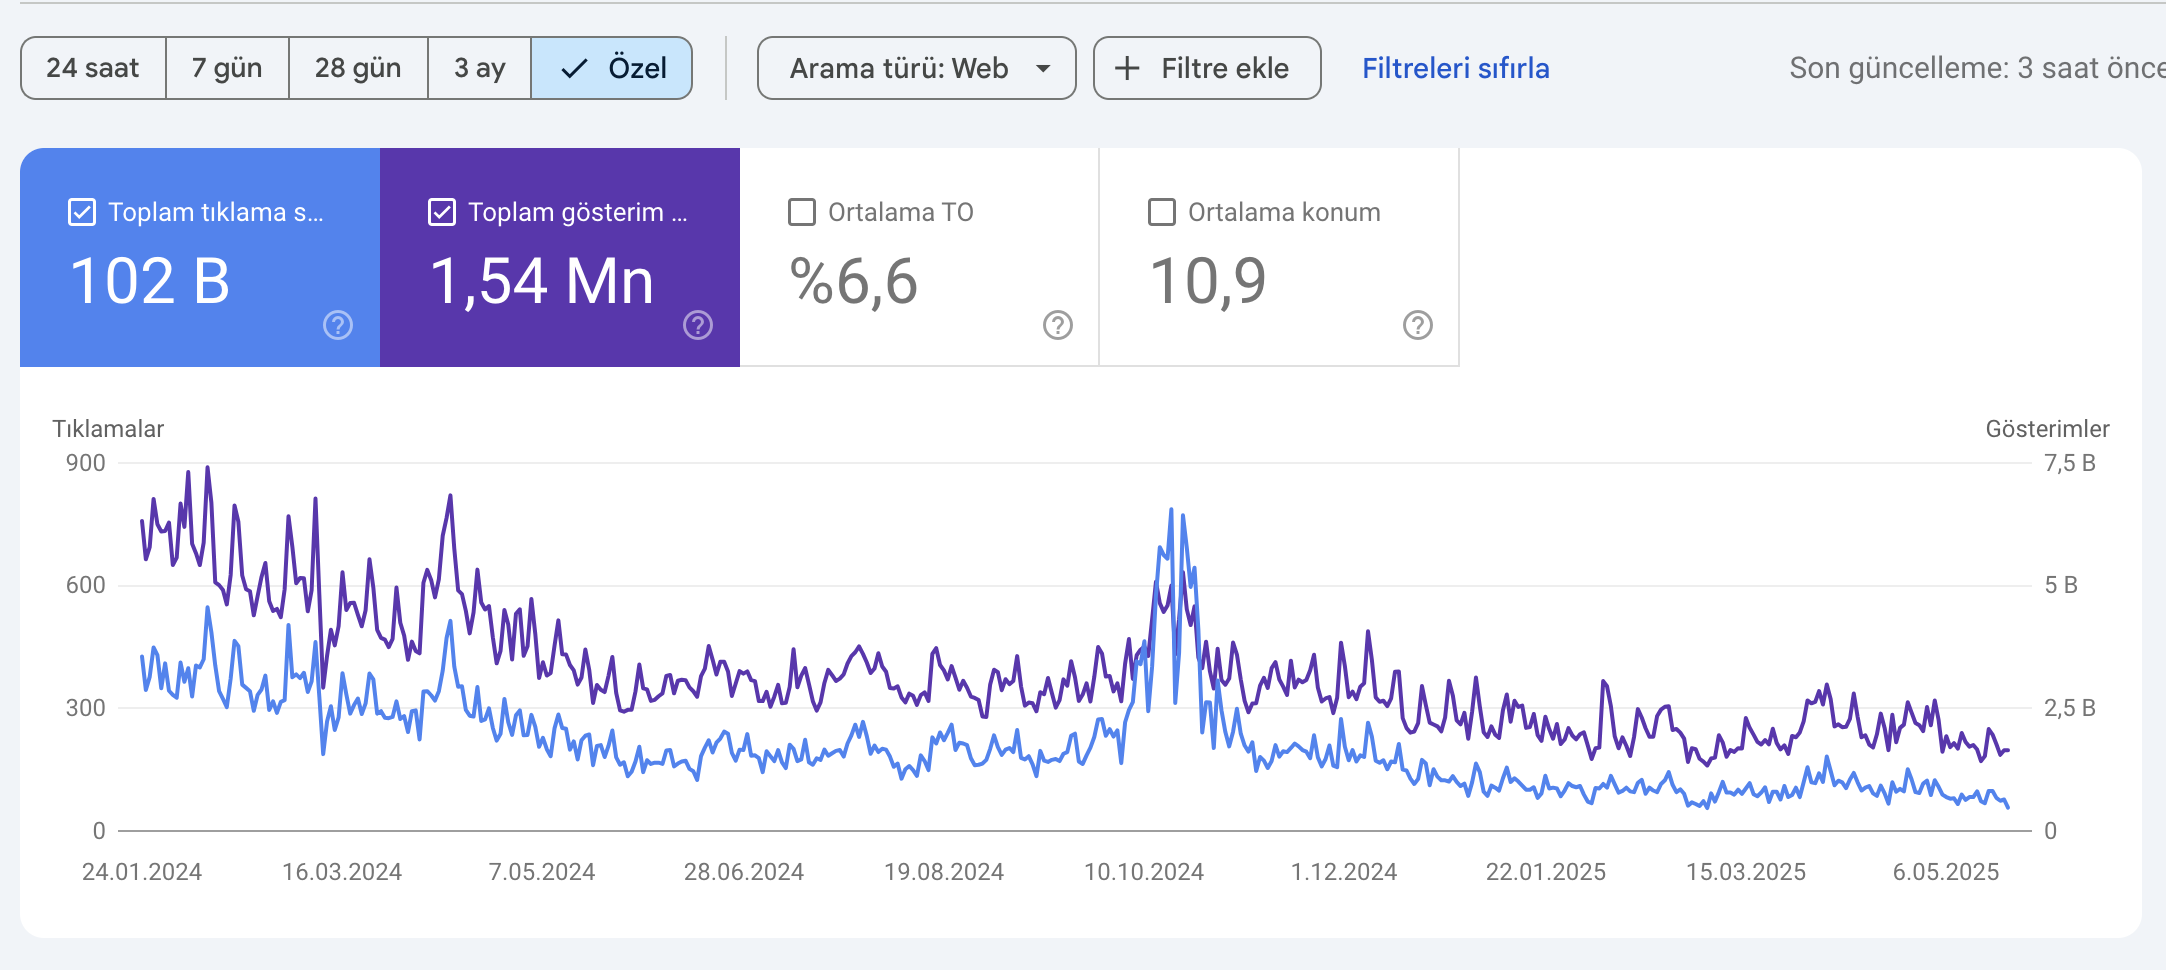Click the 1,54 Mn impressions value
The image size is (2166, 970).
(x=542, y=281)
